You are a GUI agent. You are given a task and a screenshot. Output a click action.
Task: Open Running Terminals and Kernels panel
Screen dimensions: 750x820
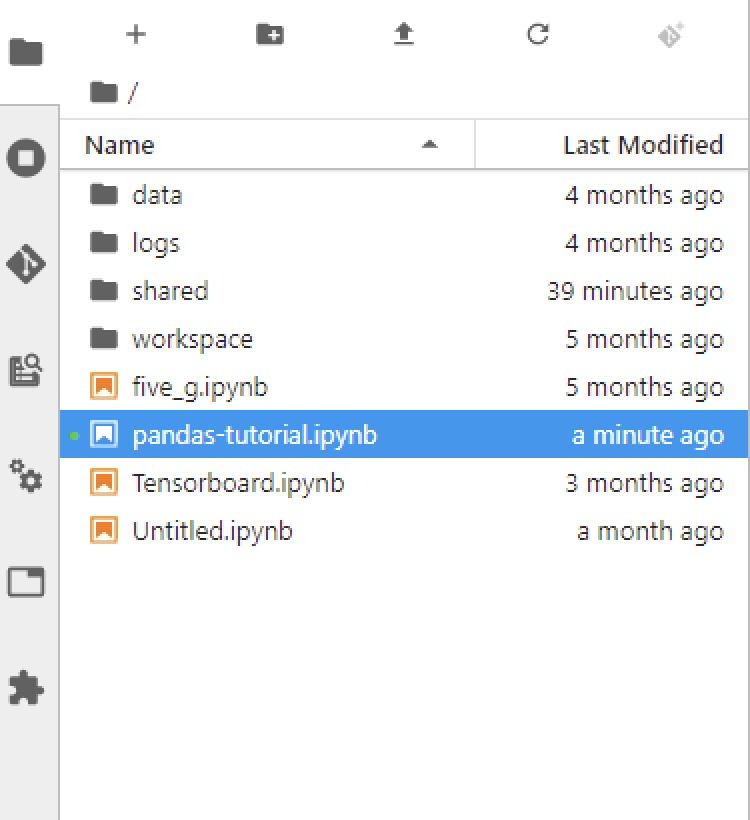[26, 158]
